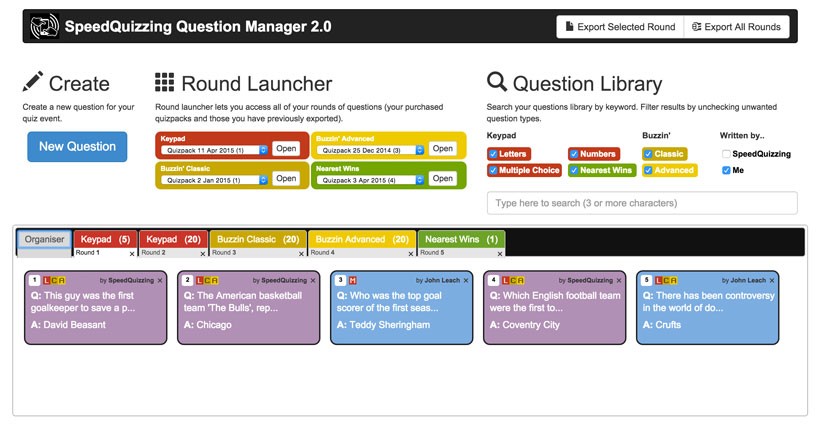This screenshot has width=820, height=427.
Task: Click the SpeedQuizzing Question Manager 2.0 title
Action: click(198, 27)
